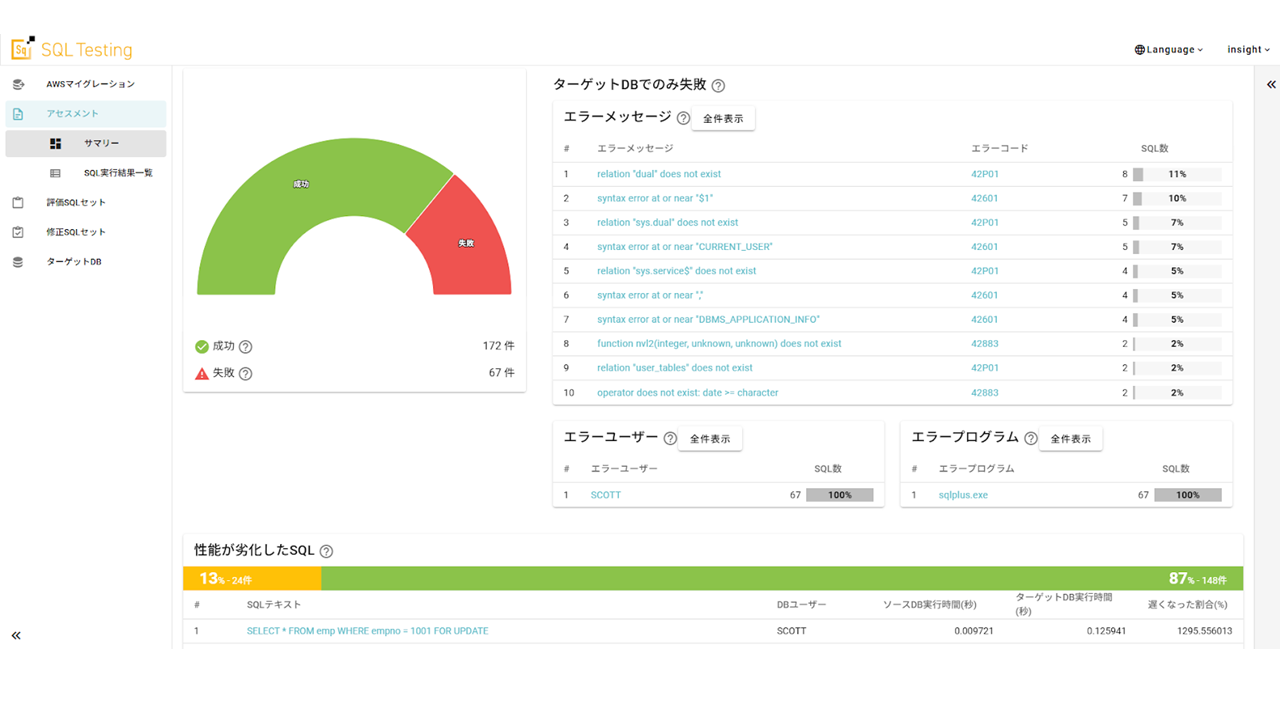
Task: Collapse the left sidebar with chevrons
Action: (16, 636)
